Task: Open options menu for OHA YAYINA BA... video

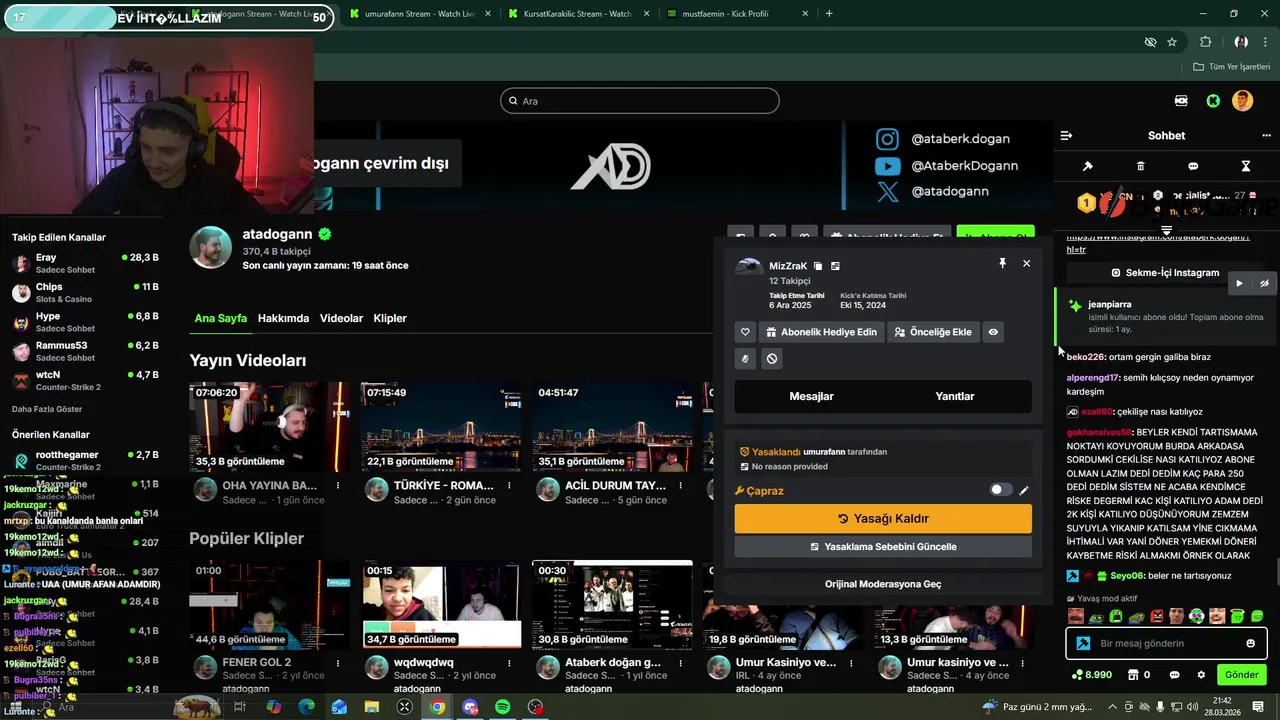Action: (338, 485)
